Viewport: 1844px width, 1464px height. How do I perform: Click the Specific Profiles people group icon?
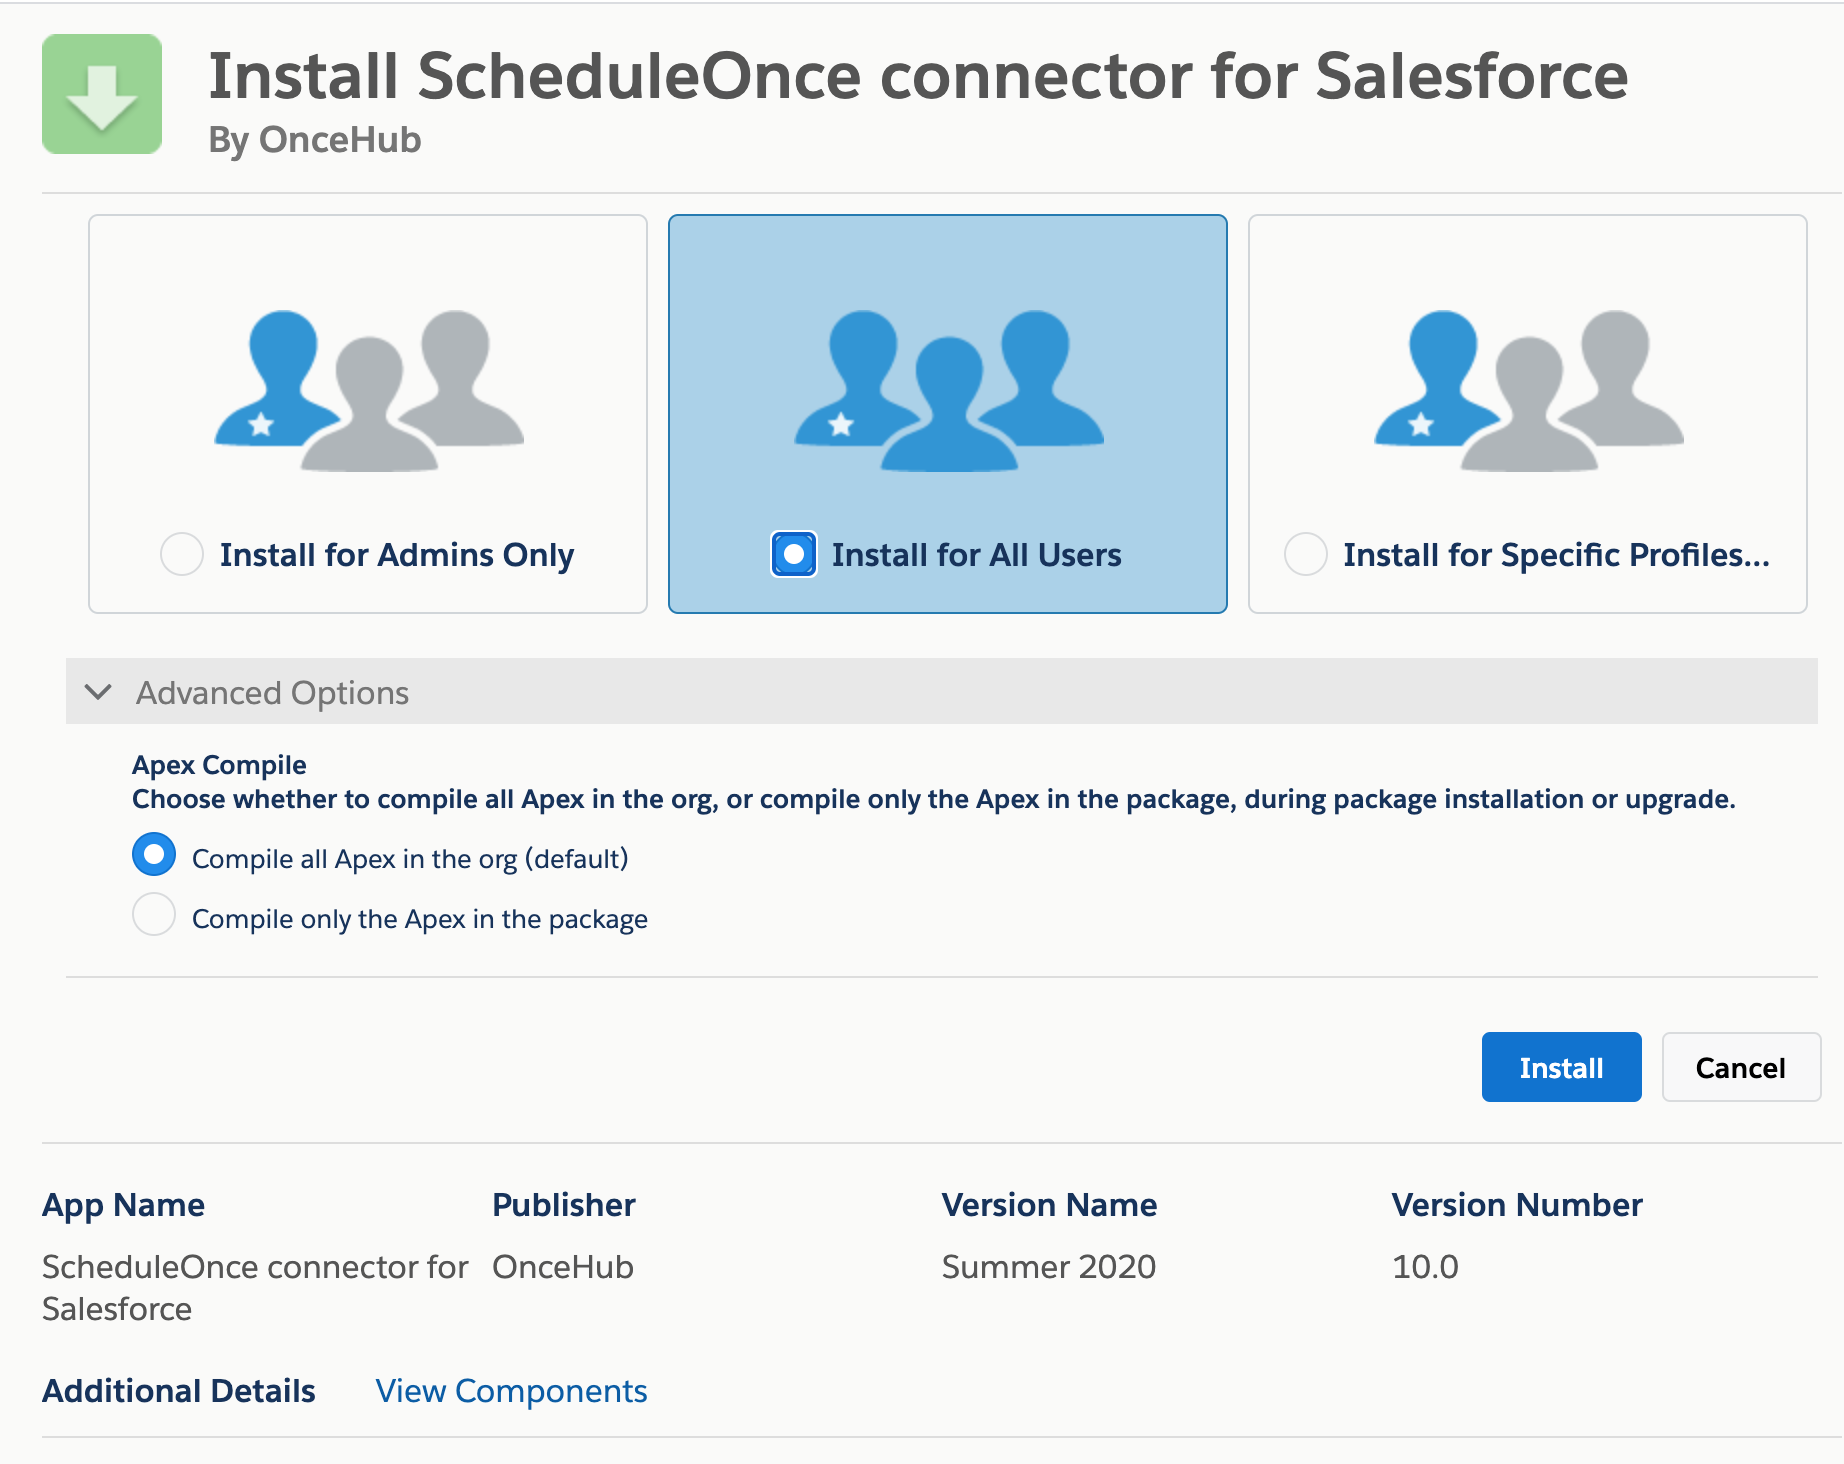coord(1528,390)
